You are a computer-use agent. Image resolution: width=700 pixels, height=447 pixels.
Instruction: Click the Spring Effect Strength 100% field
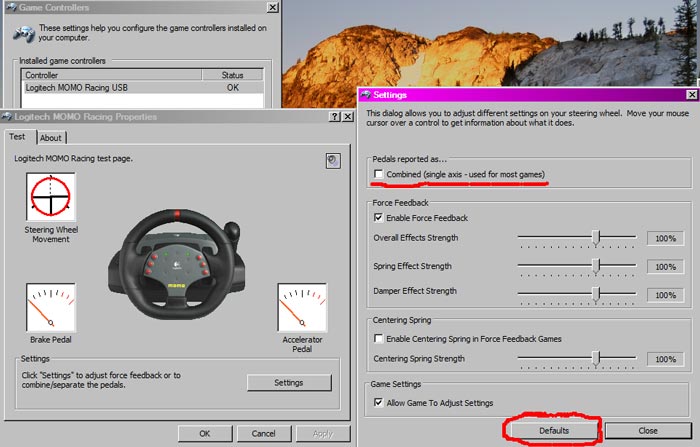(666, 267)
